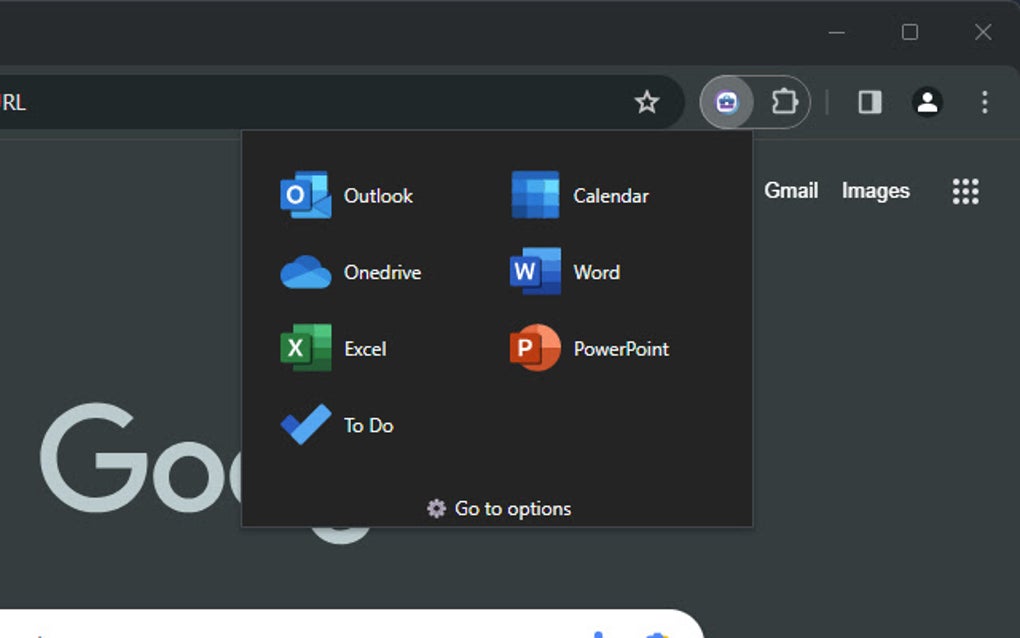Open Chrome's three-dot menu
This screenshot has width=1020, height=638.
[x=983, y=102]
